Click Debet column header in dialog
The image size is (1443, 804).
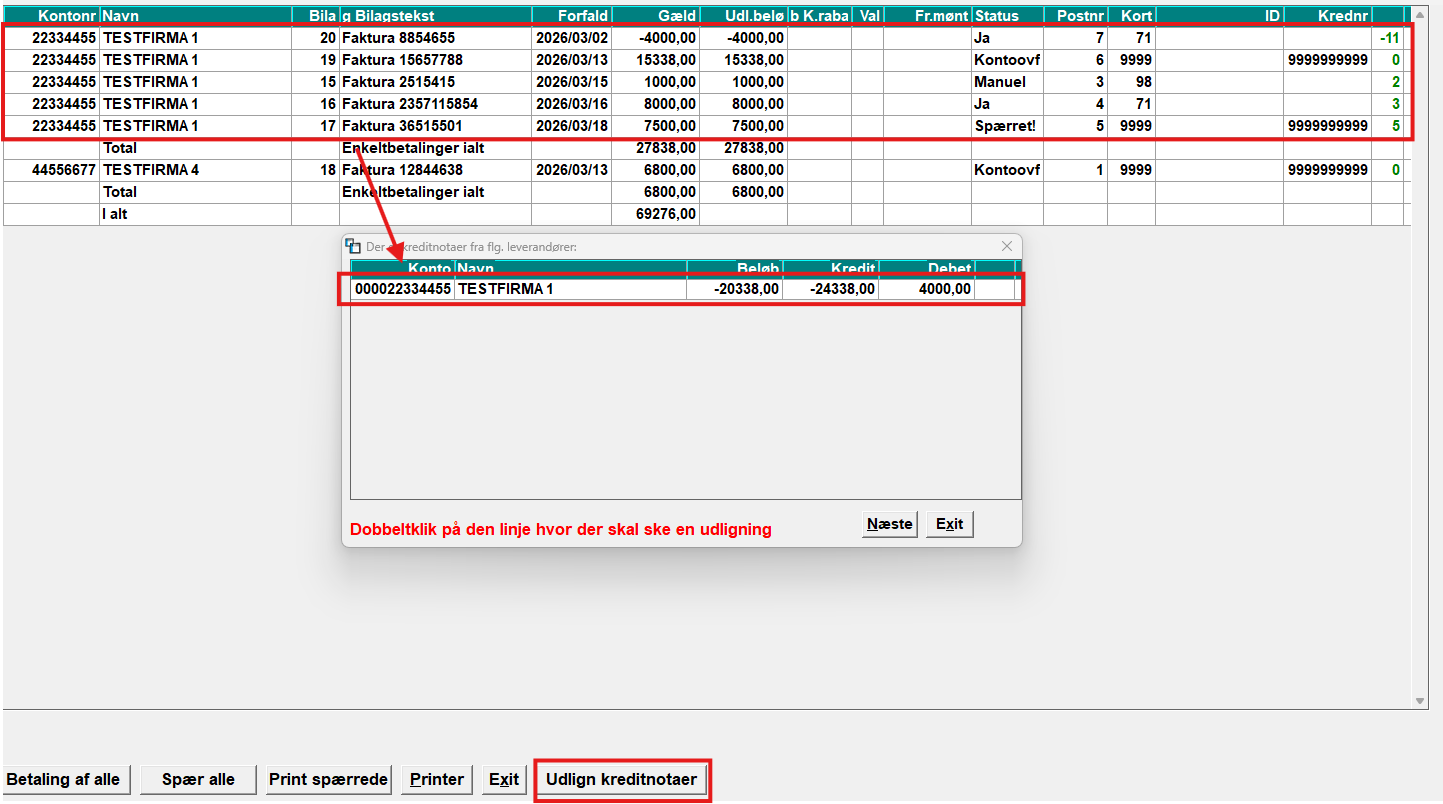pyautogui.click(x=926, y=268)
